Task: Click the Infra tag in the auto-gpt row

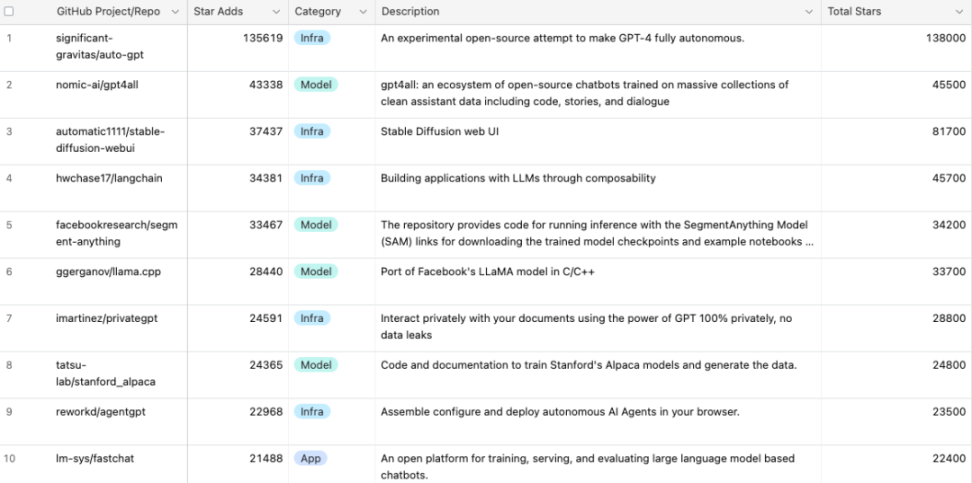Action: [x=312, y=38]
